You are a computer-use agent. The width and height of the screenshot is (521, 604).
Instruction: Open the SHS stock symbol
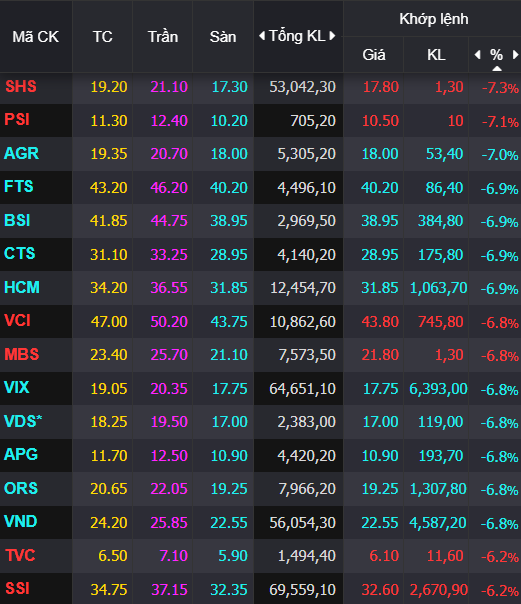point(21,86)
